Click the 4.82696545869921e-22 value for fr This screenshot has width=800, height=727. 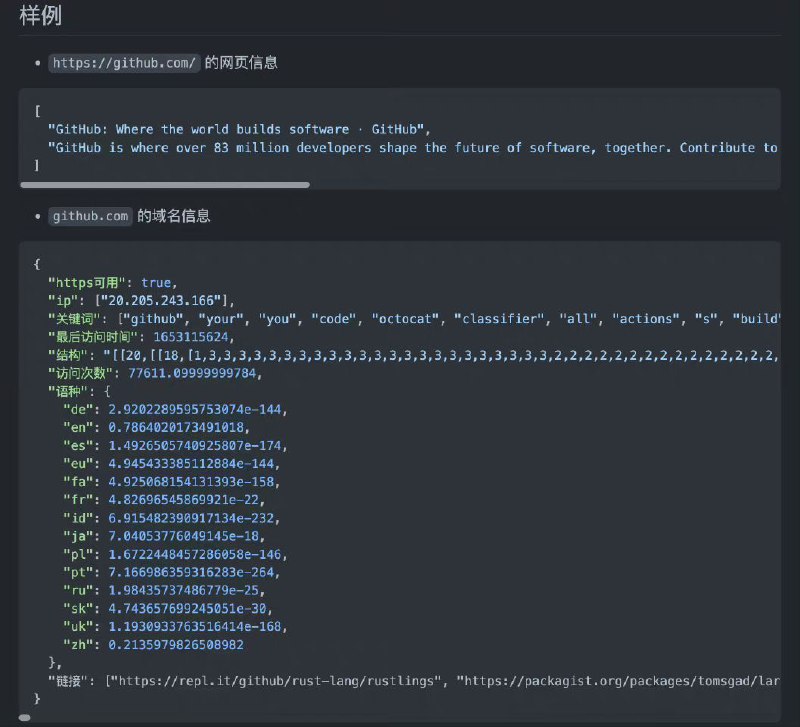coord(184,499)
